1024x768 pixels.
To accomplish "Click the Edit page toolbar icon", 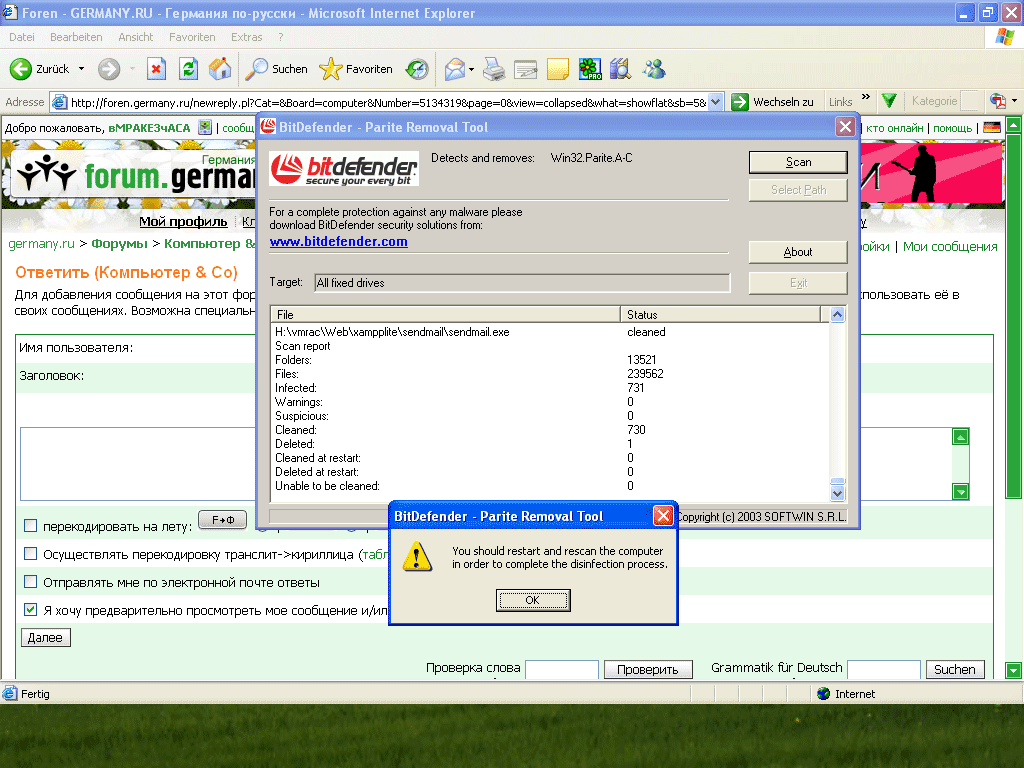I will (x=526, y=69).
